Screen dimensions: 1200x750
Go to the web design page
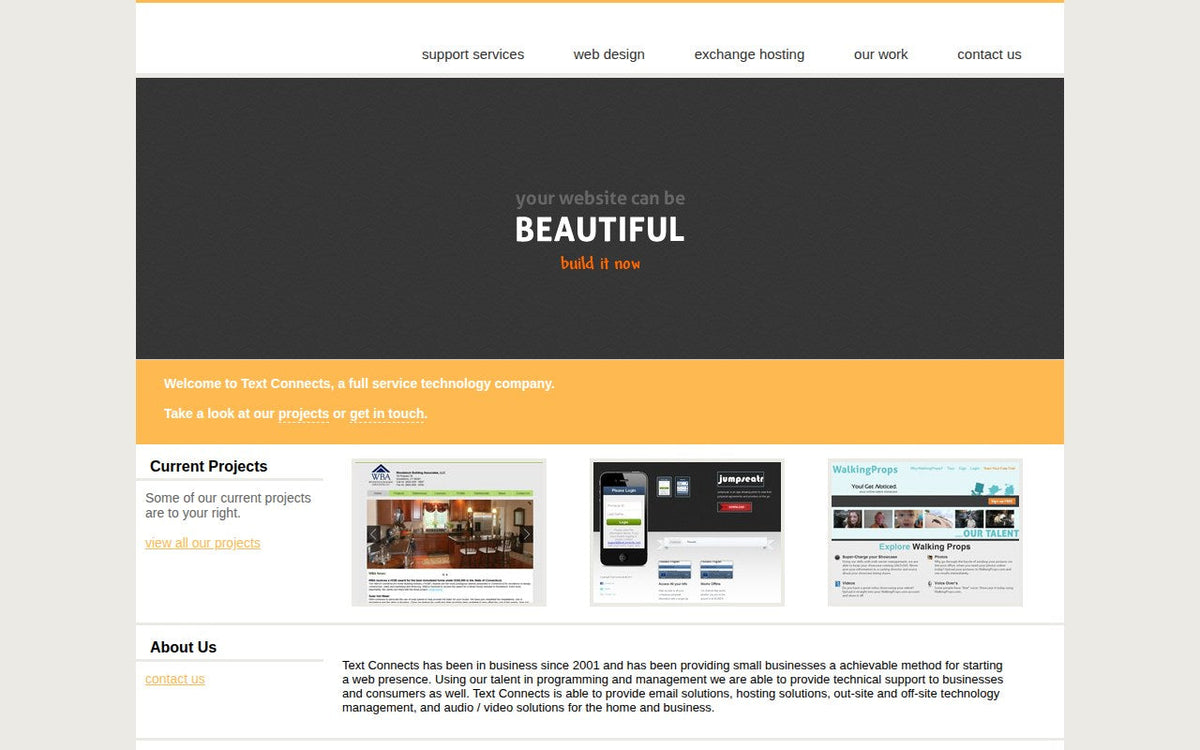point(609,54)
